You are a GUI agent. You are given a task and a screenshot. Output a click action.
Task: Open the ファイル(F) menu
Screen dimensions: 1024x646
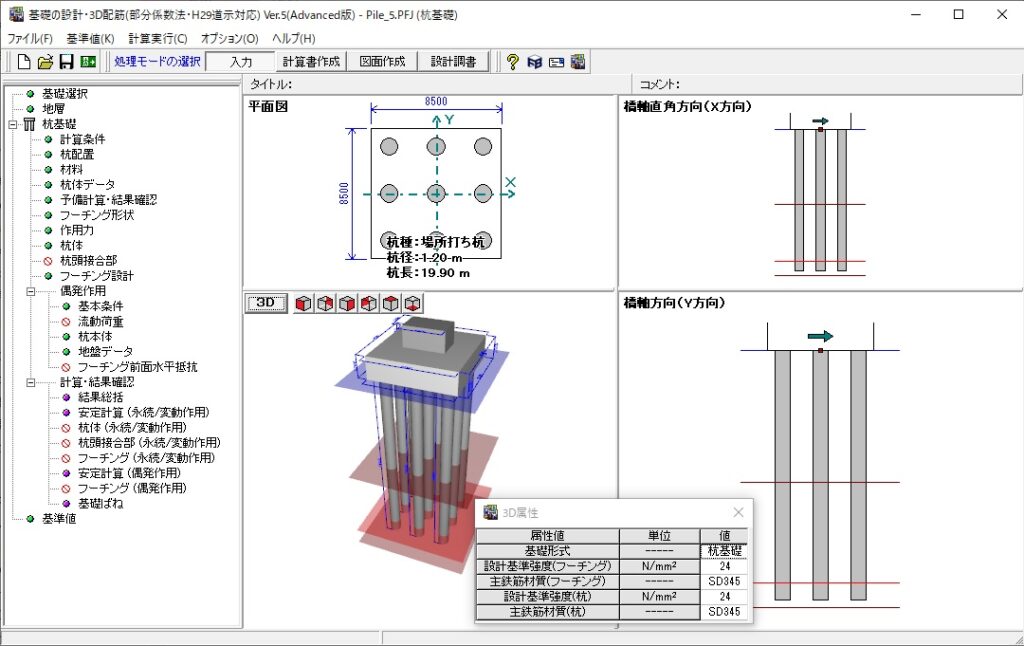tap(30, 38)
